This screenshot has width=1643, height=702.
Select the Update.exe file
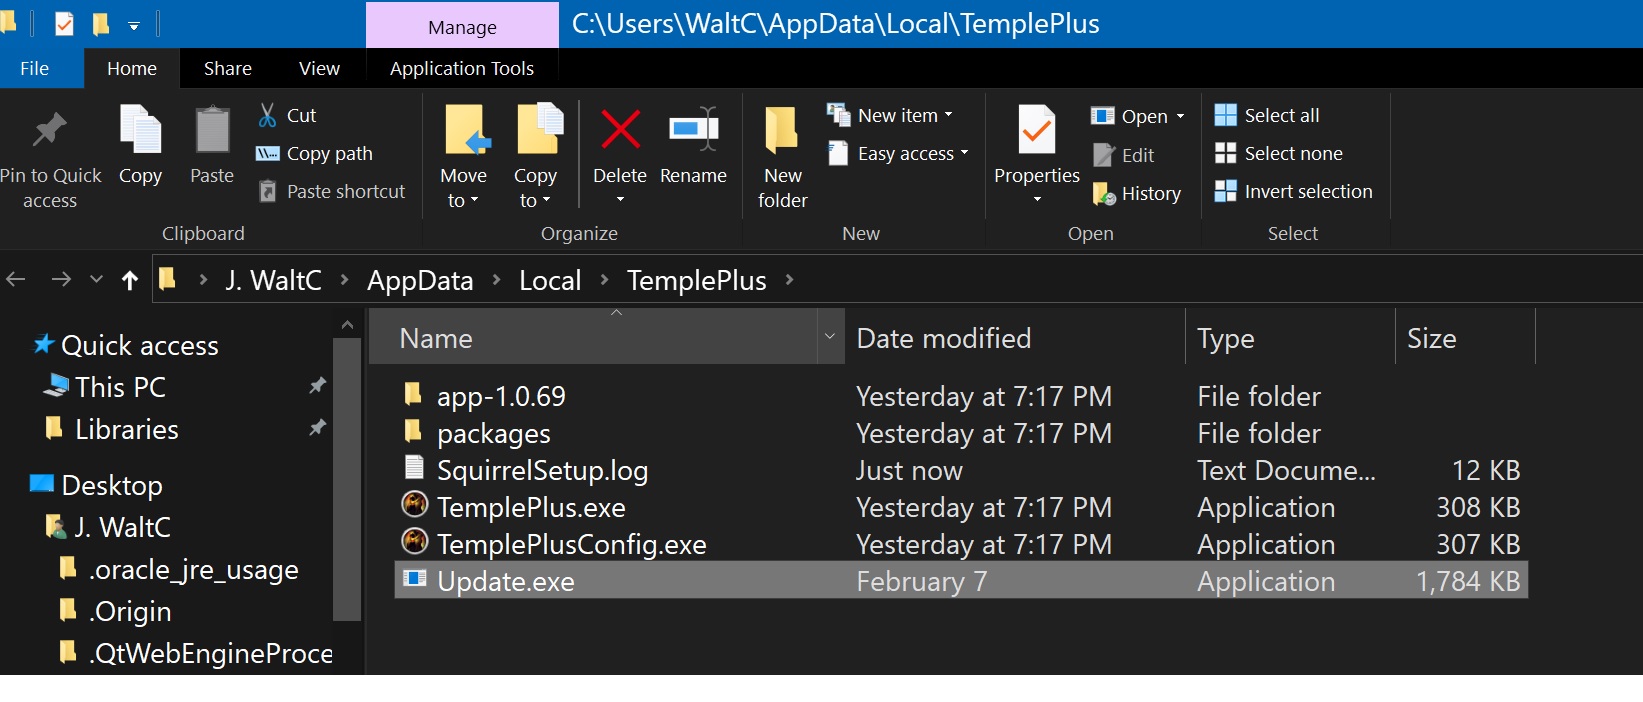click(x=961, y=581)
